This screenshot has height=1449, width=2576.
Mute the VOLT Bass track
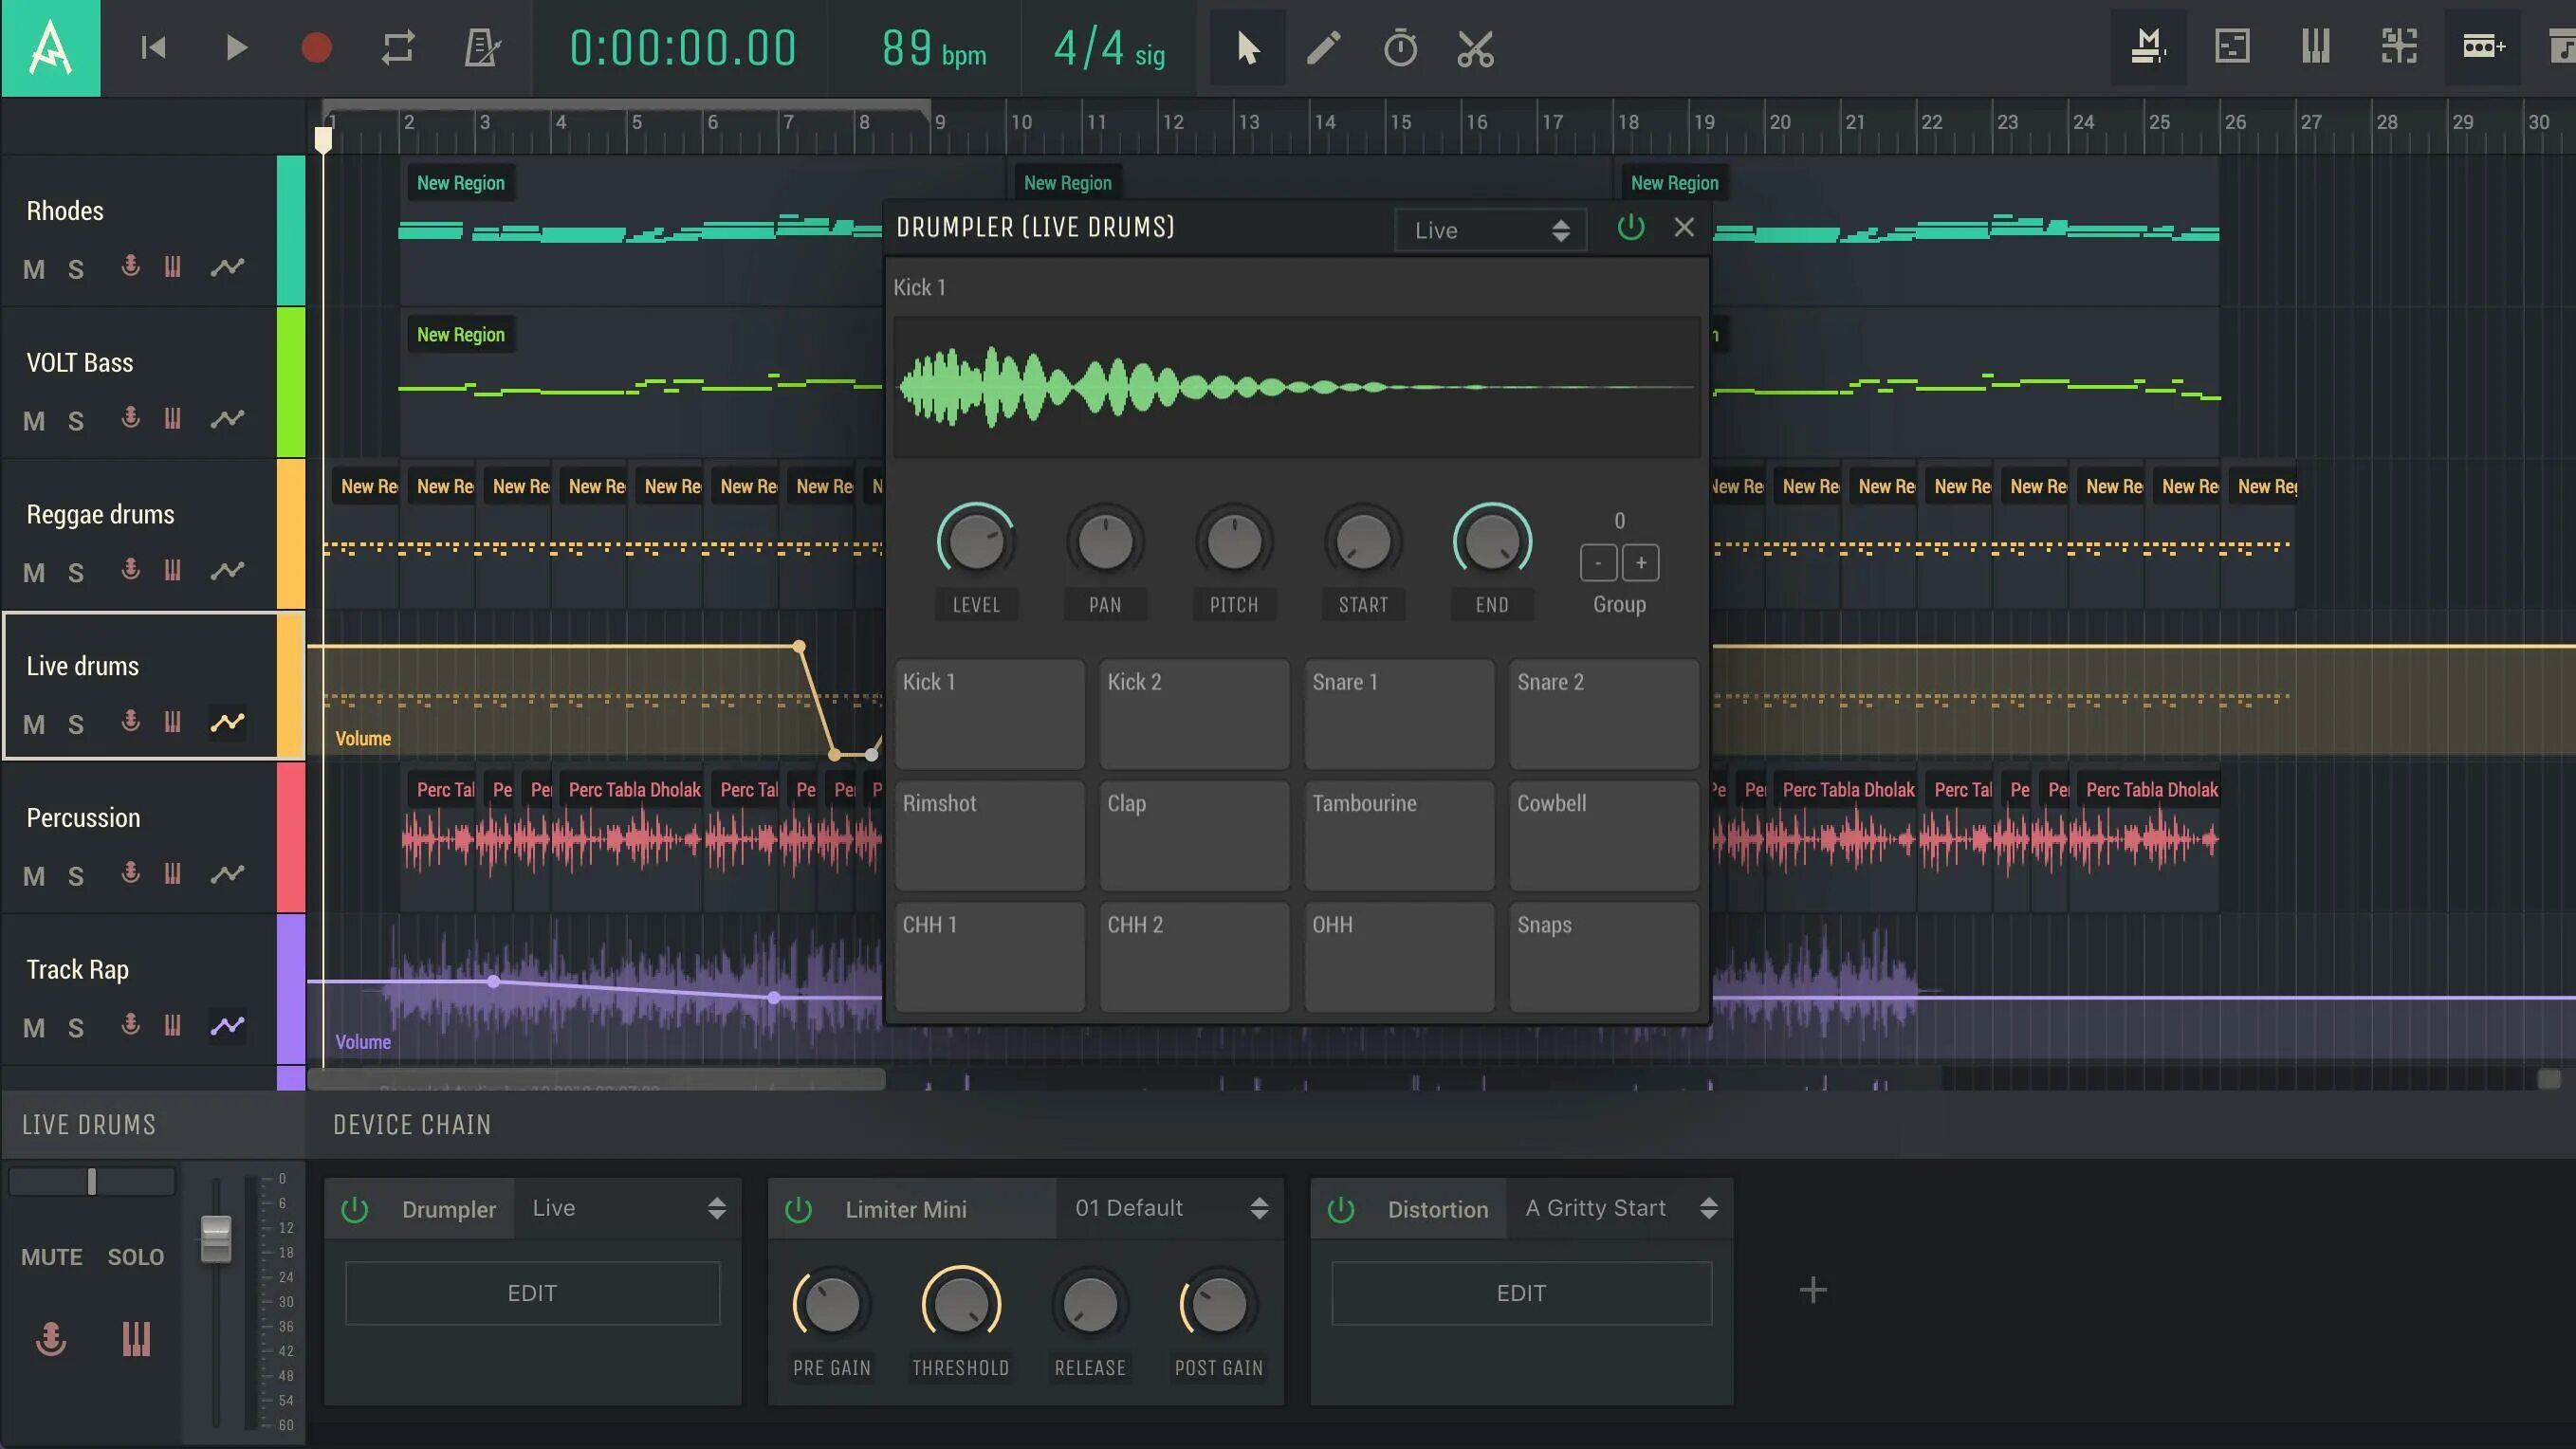34,421
